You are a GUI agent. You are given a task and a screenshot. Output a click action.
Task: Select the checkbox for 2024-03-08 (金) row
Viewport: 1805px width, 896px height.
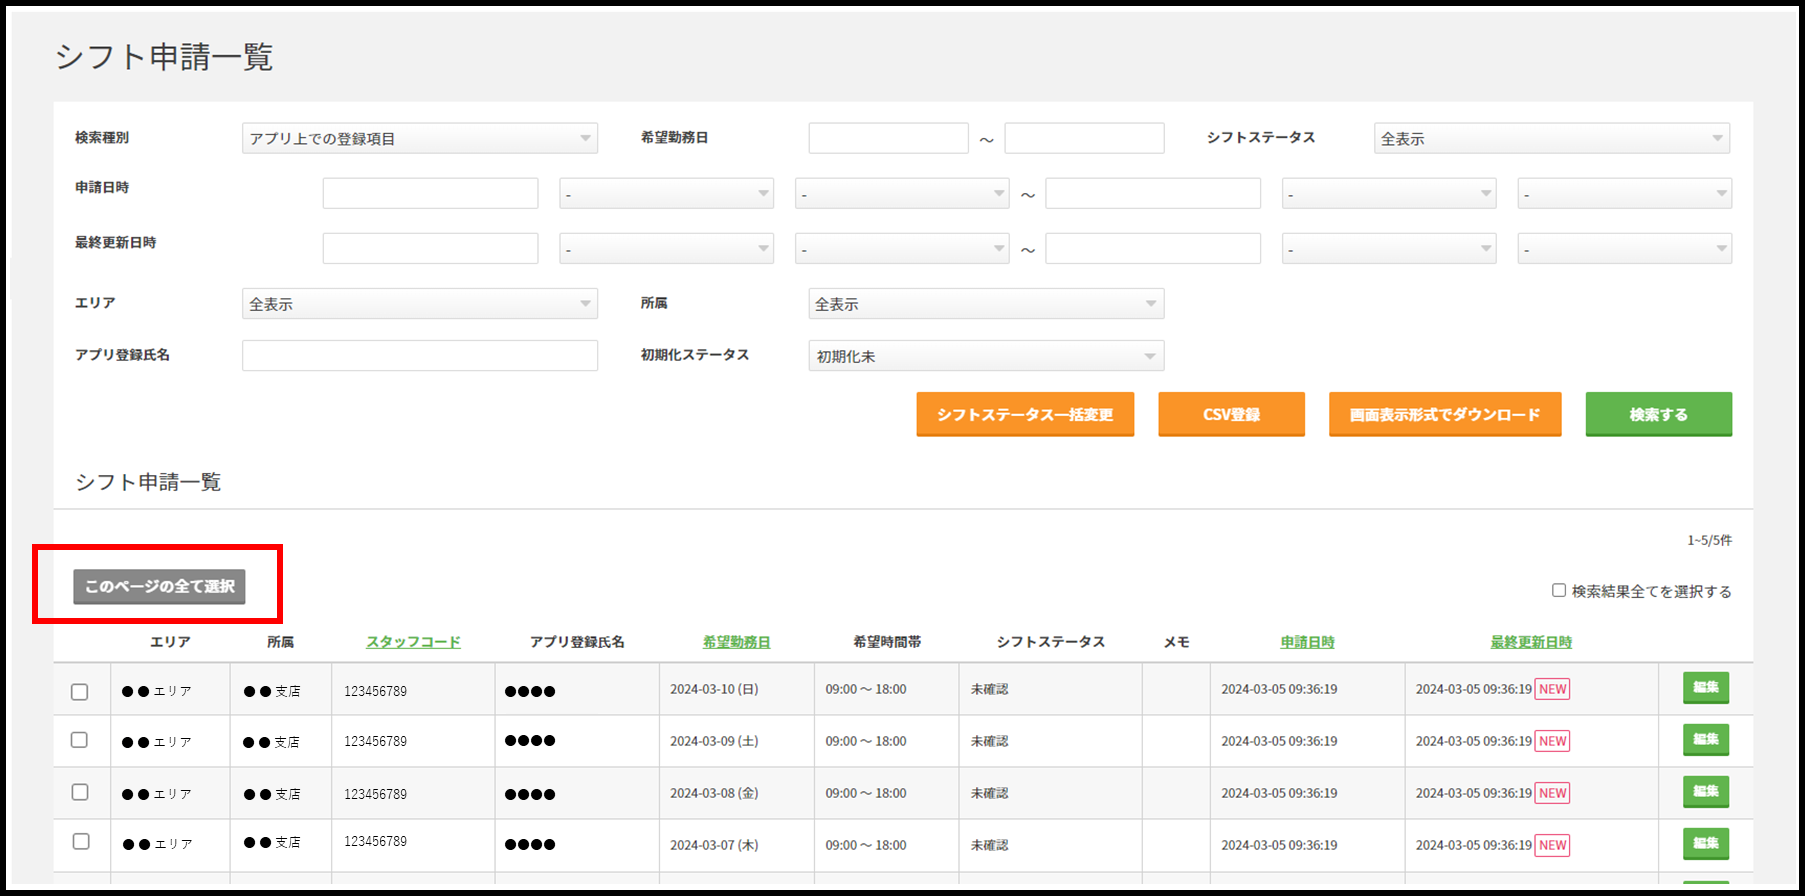click(80, 792)
